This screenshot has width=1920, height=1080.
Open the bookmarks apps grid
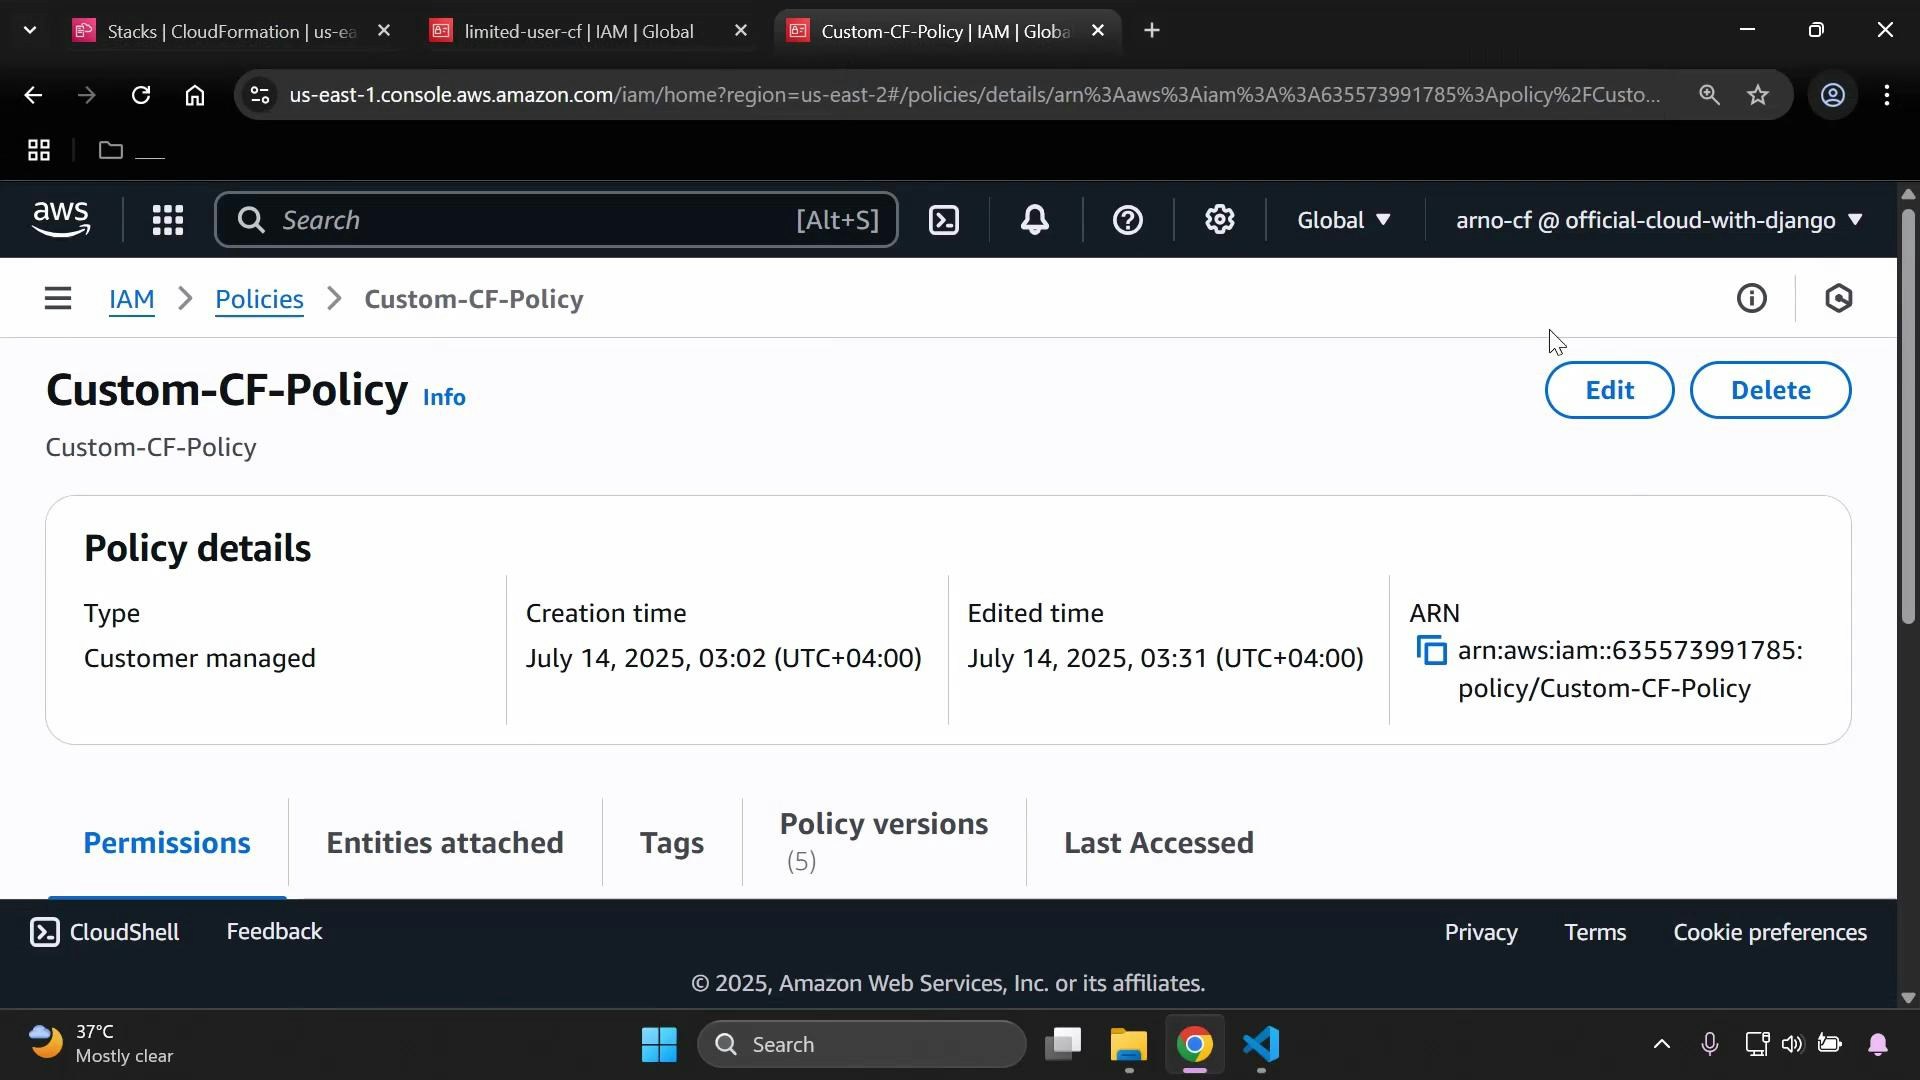tap(39, 151)
